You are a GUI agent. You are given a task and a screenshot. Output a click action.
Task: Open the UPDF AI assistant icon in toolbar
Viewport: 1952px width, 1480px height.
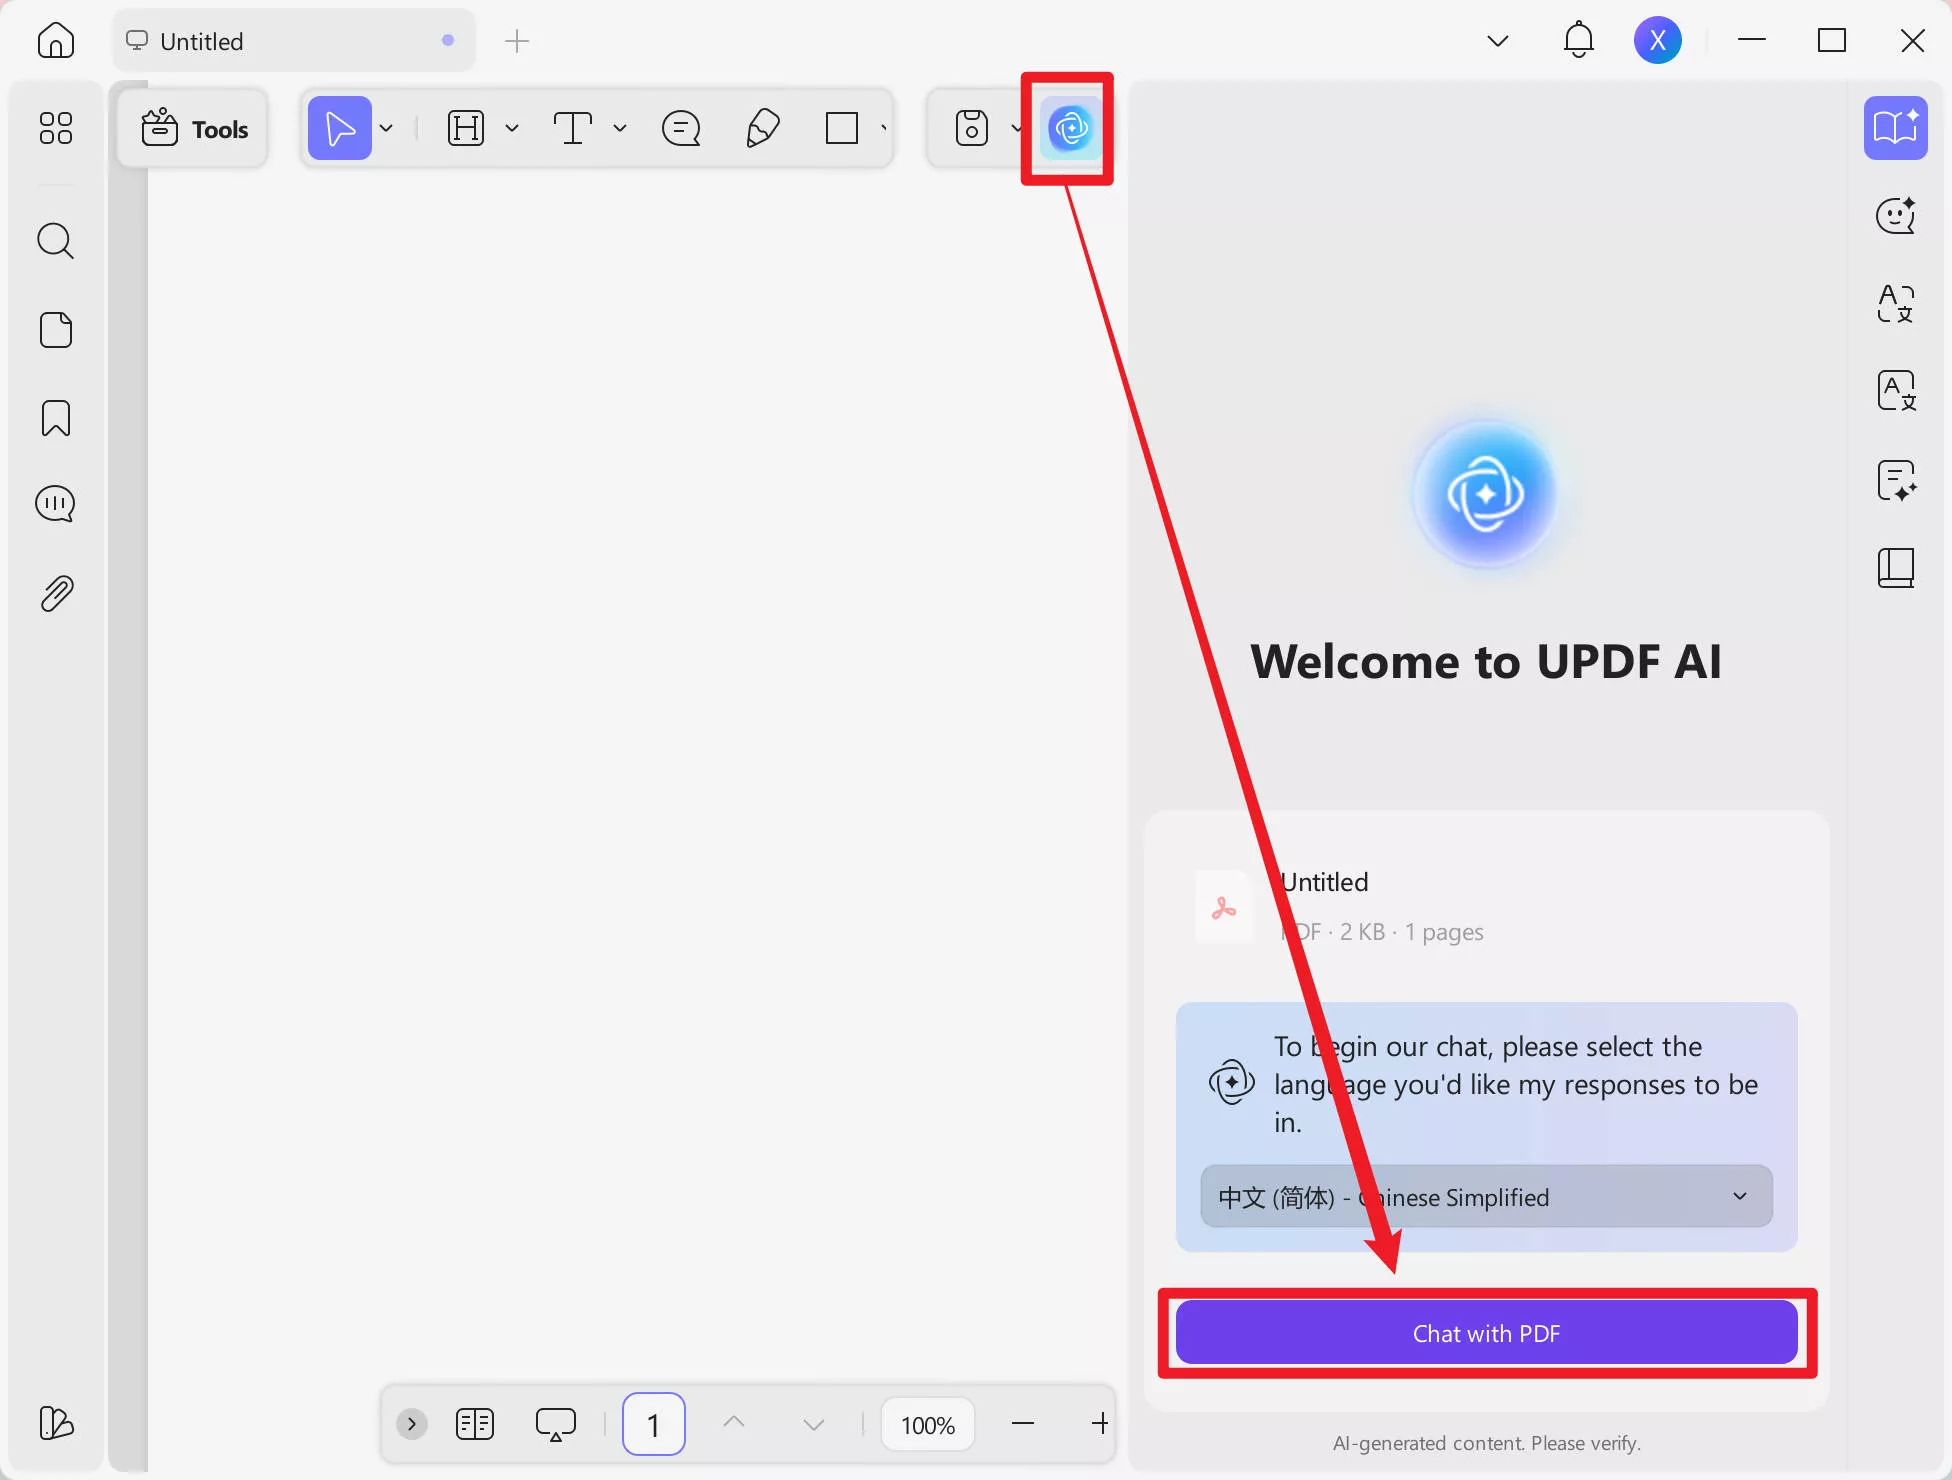click(1067, 128)
